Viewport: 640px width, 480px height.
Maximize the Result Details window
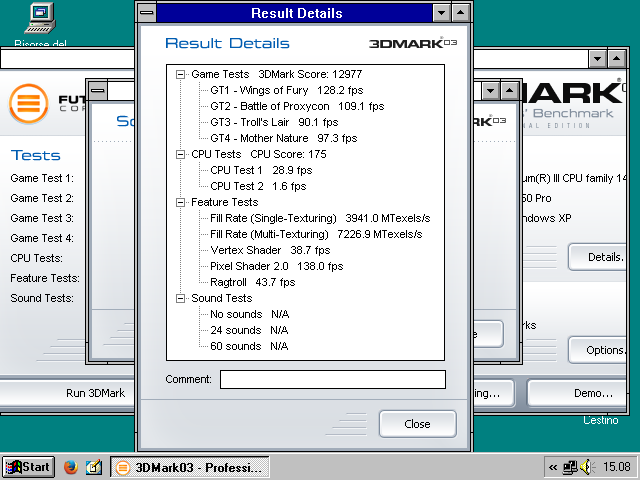click(461, 13)
